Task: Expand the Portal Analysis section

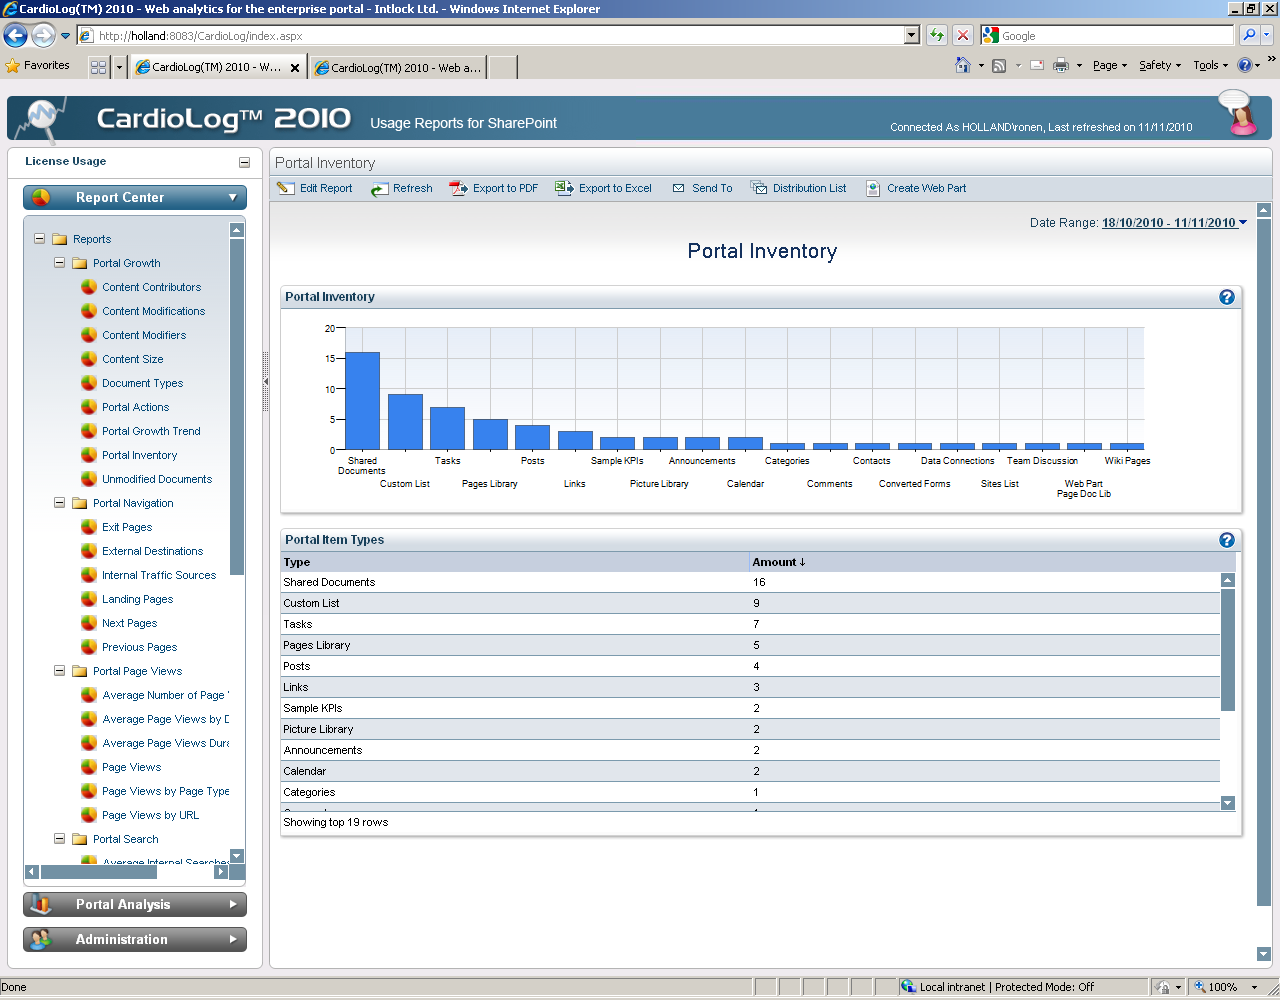Action: point(233,904)
